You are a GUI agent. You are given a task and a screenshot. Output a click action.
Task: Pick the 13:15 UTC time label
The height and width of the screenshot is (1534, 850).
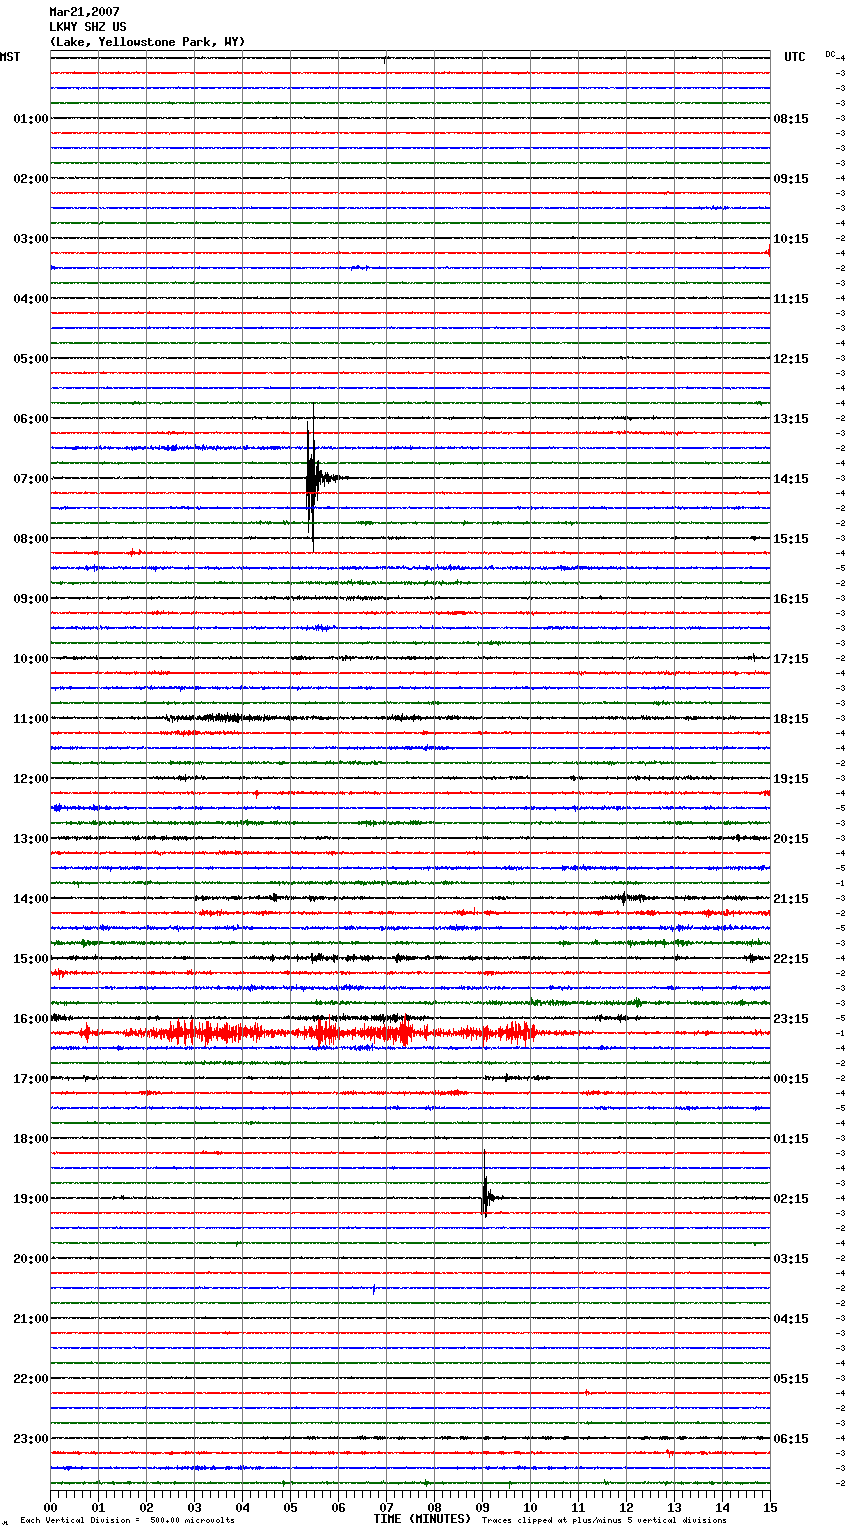[x=791, y=419]
